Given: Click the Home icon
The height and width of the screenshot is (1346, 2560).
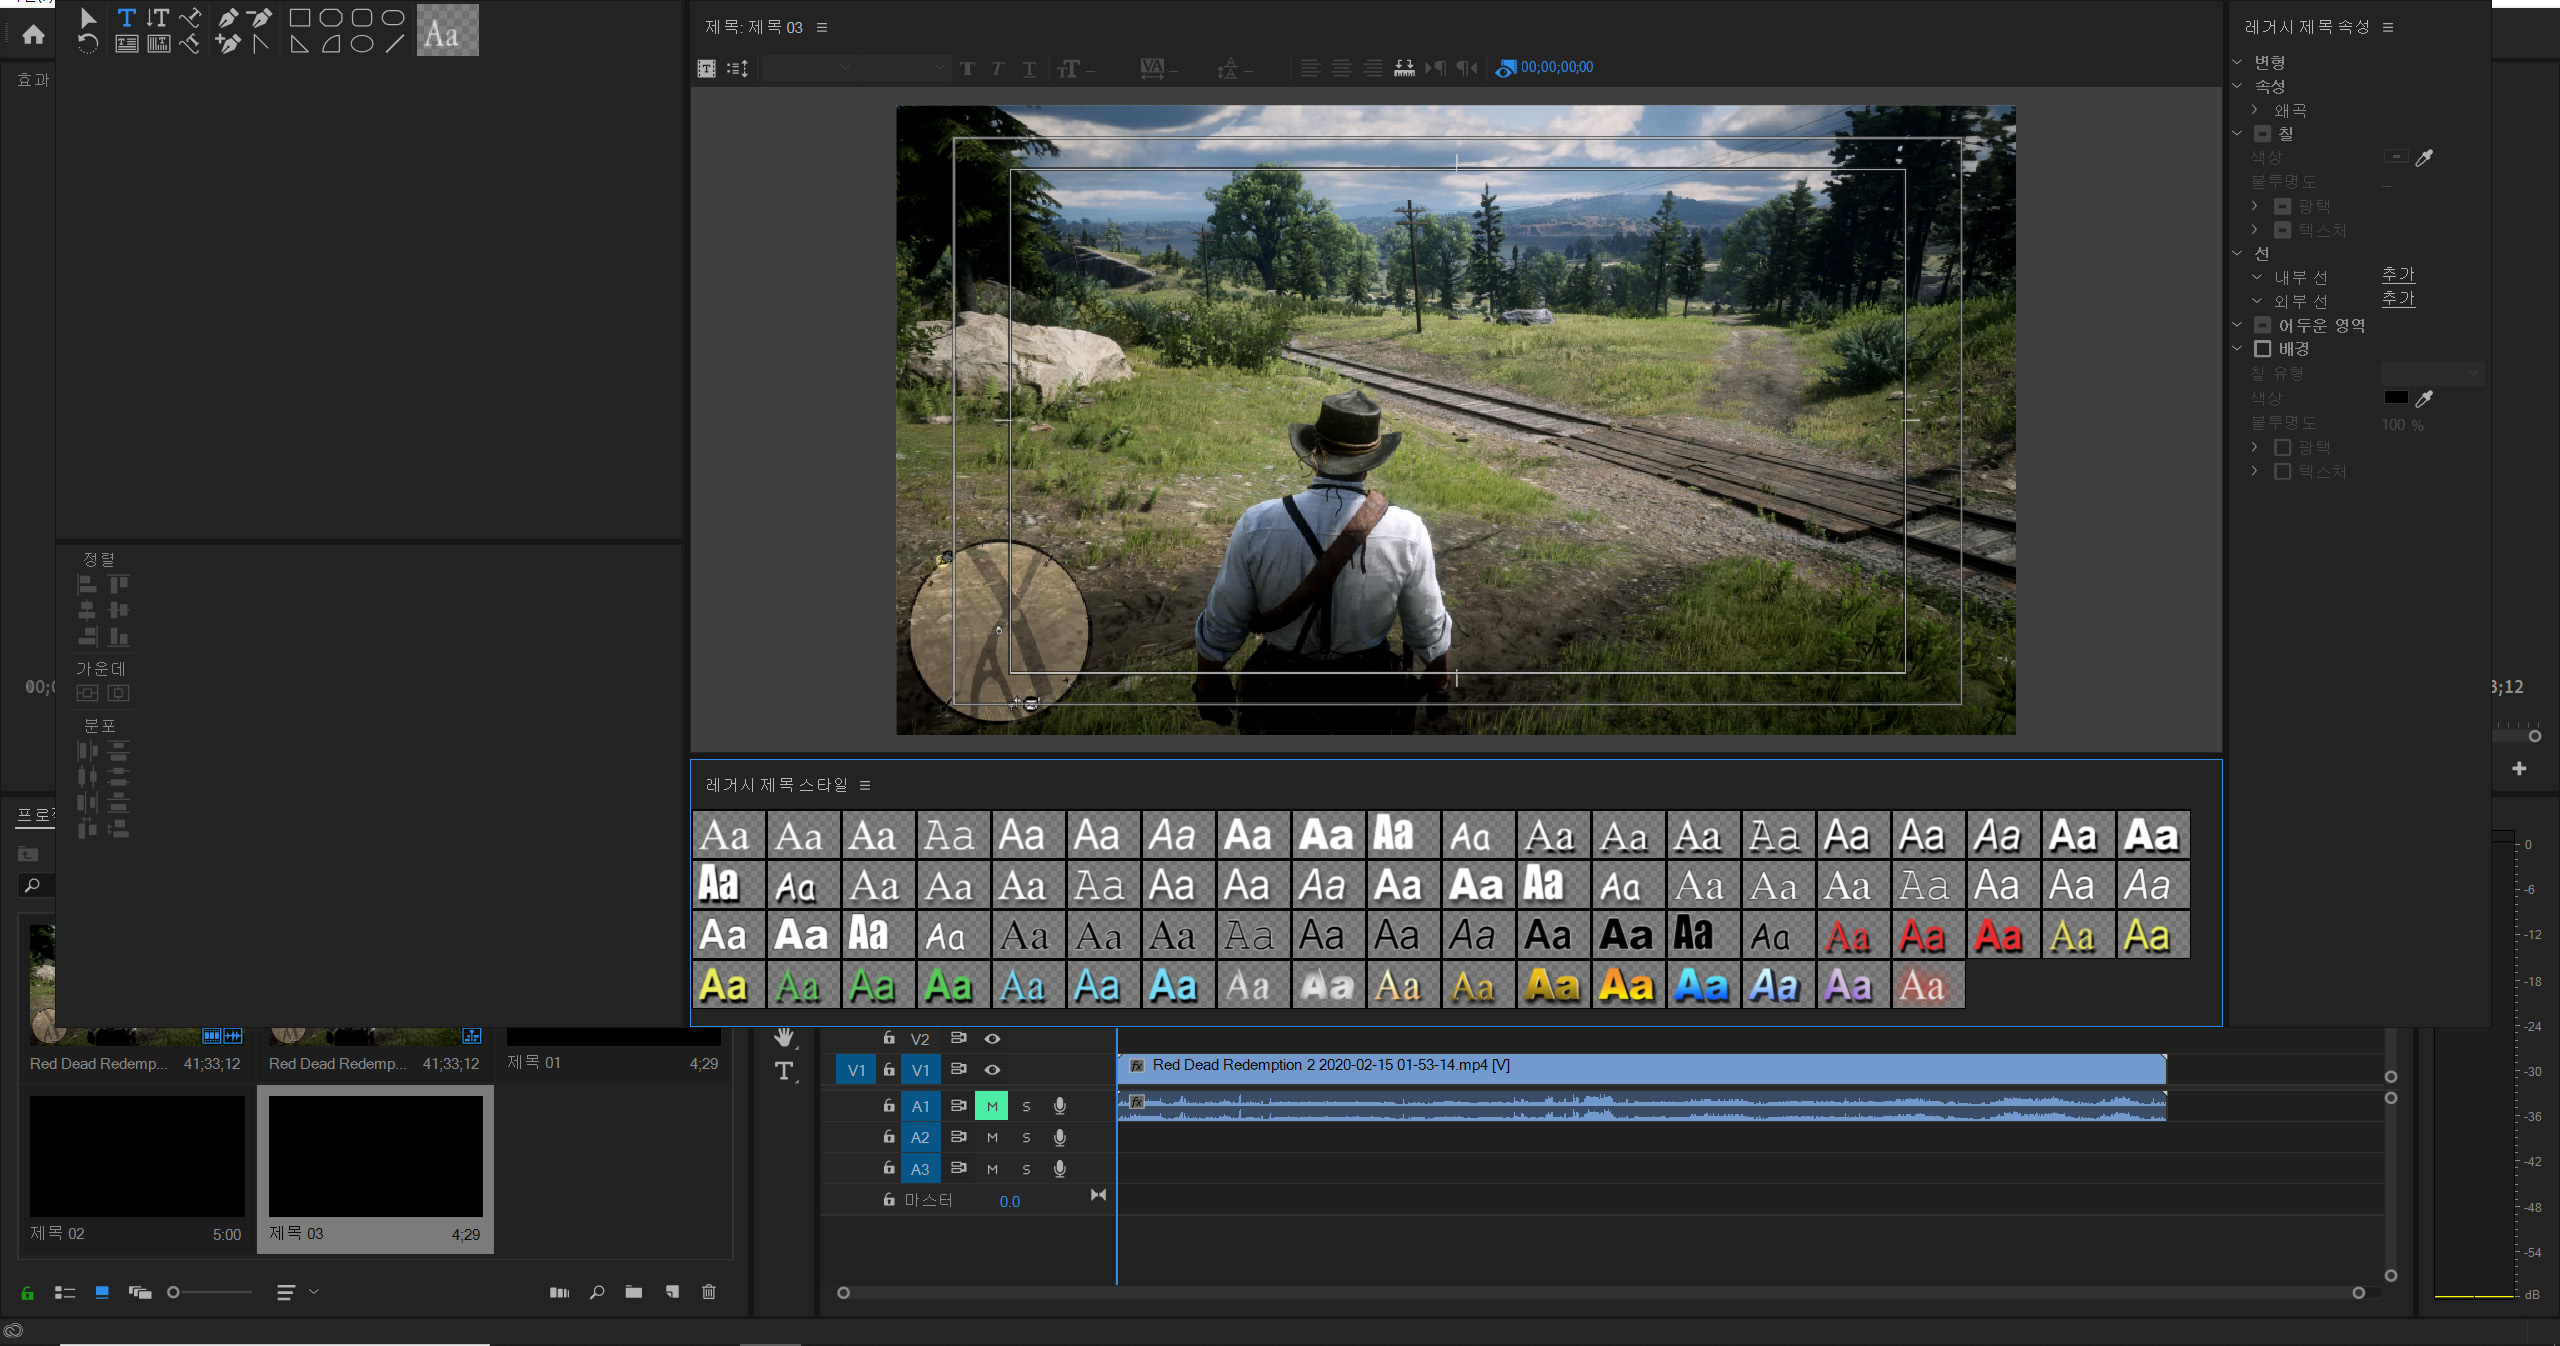Looking at the screenshot, I should pyautogui.click(x=33, y=35).
